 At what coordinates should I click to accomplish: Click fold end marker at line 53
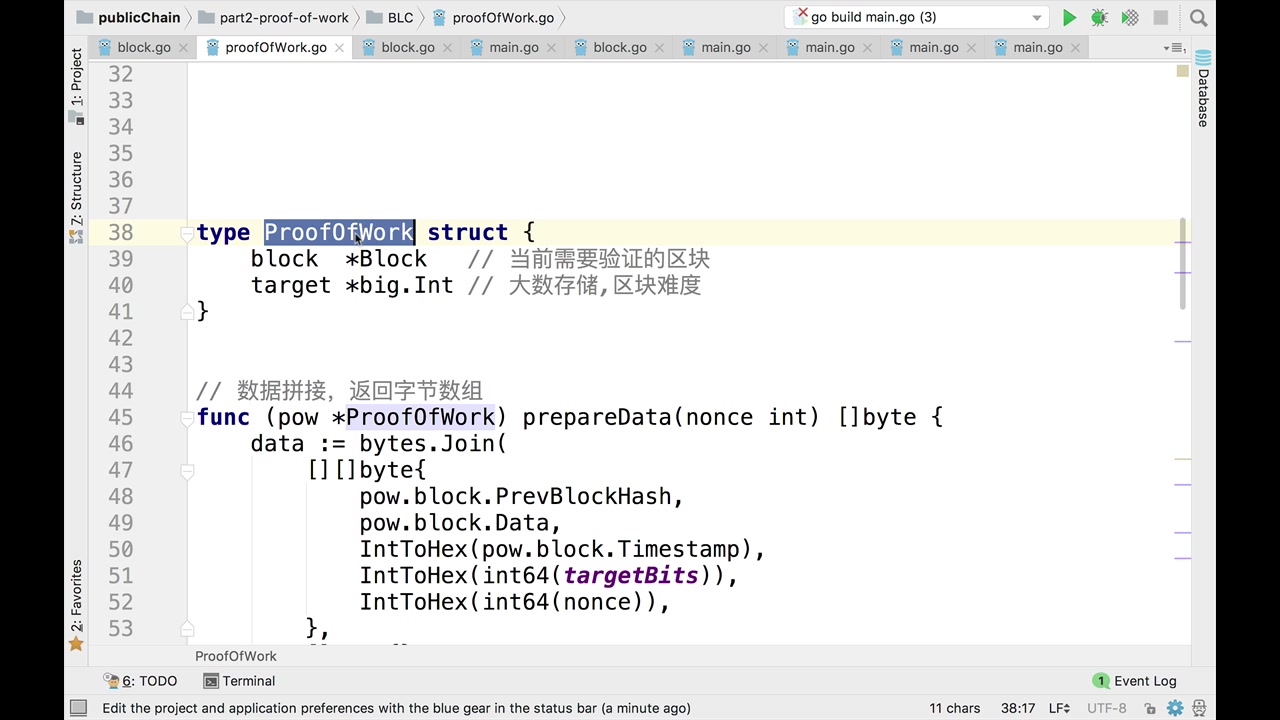coord(187,629)
